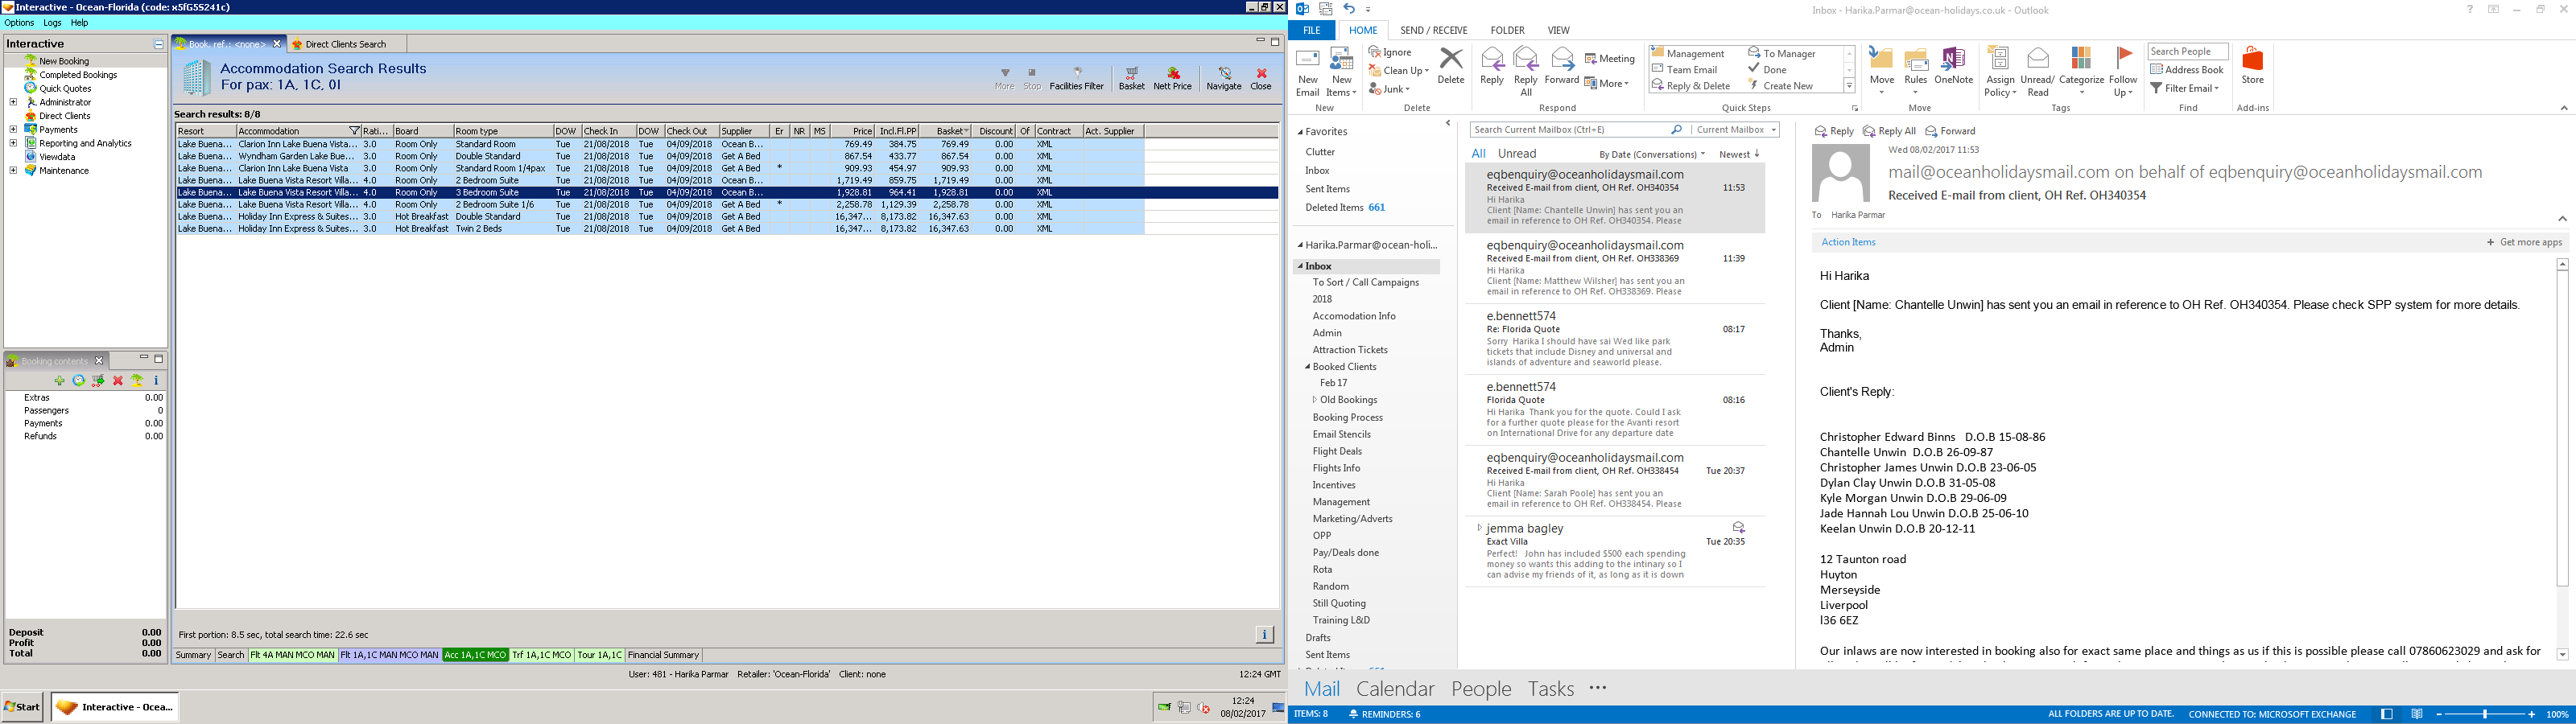Viewport: 2576px width, 724px height.
Task: Click the Facilities Filter toolbar icon
Action: [x=1076, y=78]
